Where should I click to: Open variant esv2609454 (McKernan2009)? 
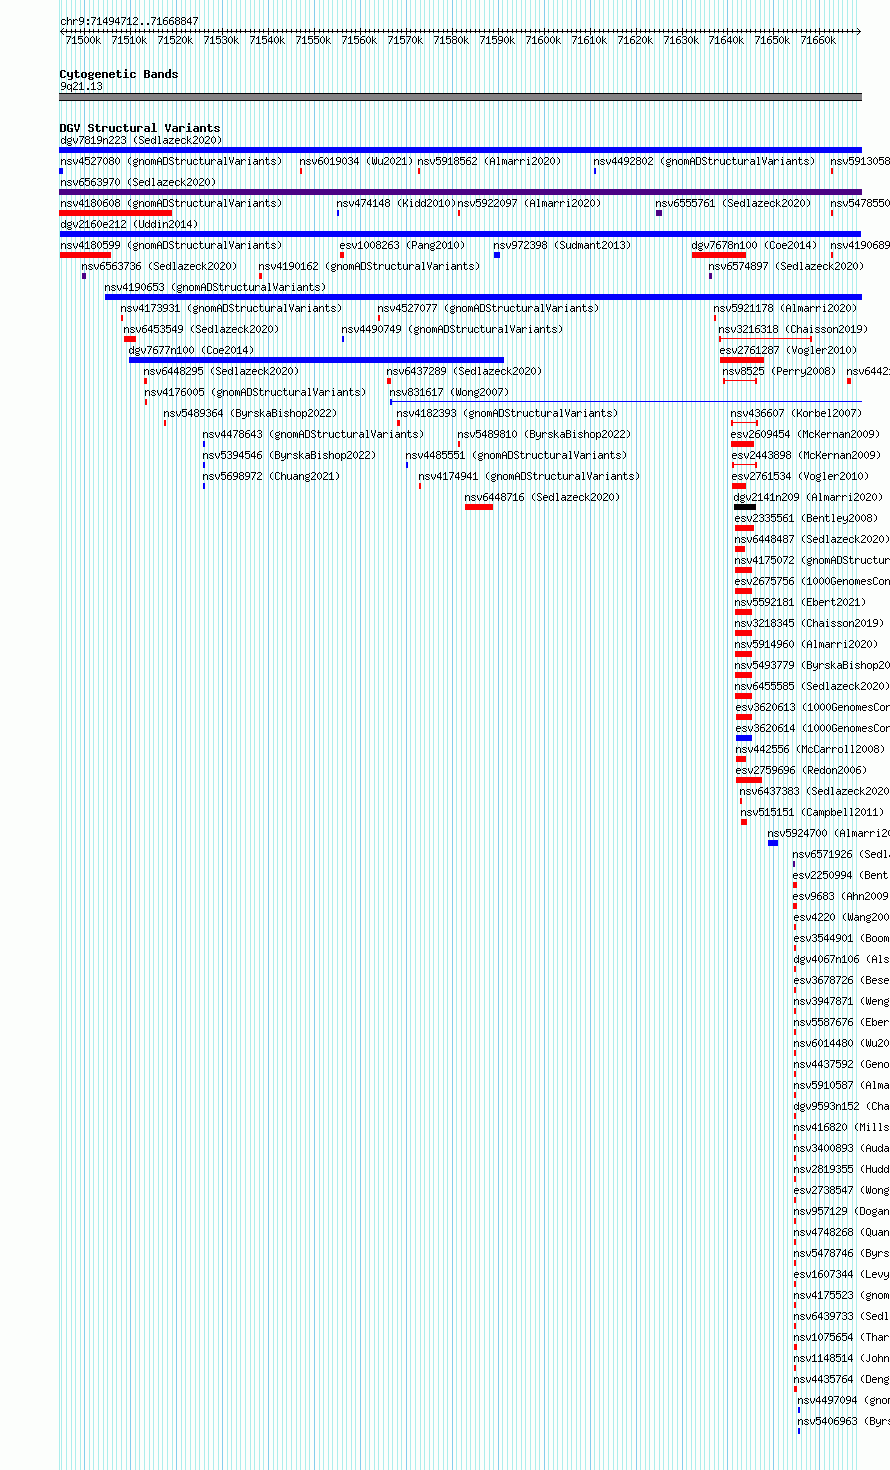pyautogui.click(x=806, y=434)
